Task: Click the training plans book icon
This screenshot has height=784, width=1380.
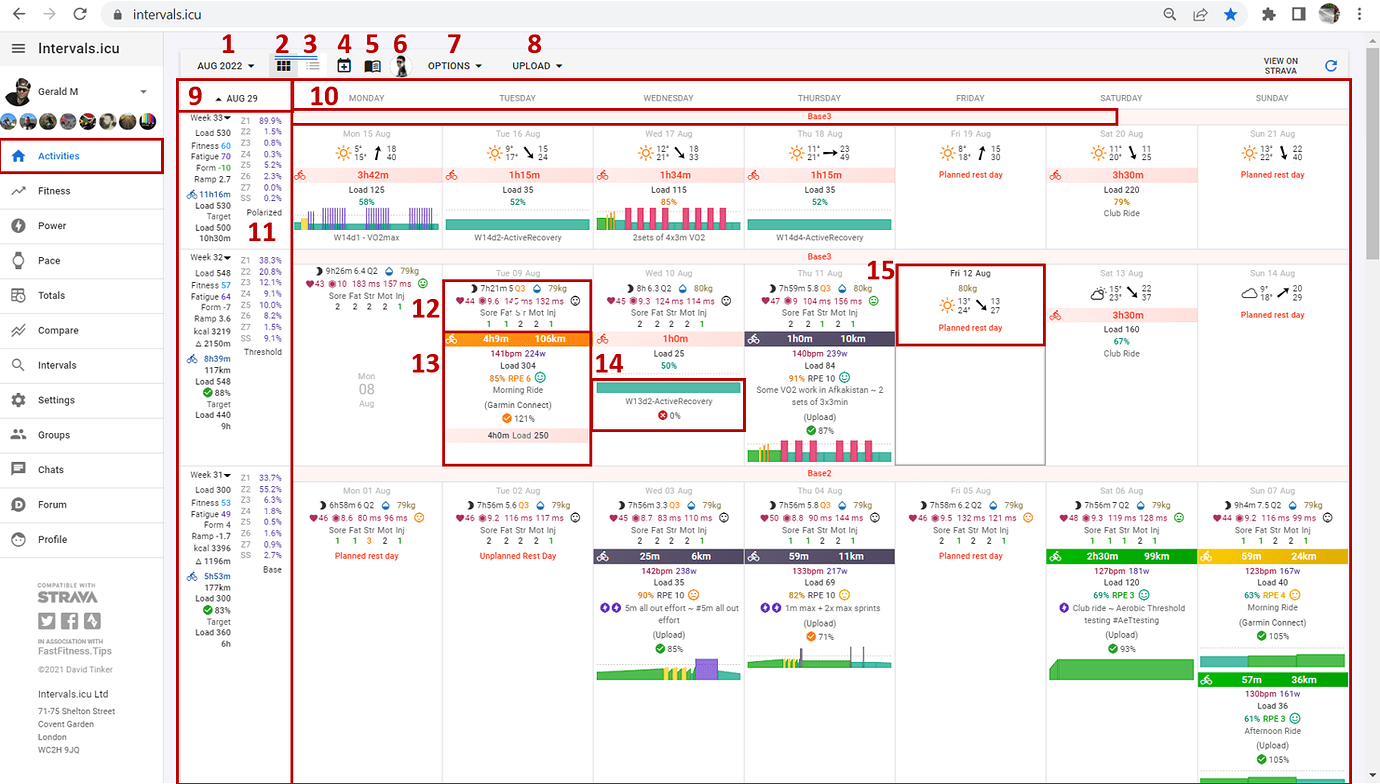Action: click(x=371, y=64)
